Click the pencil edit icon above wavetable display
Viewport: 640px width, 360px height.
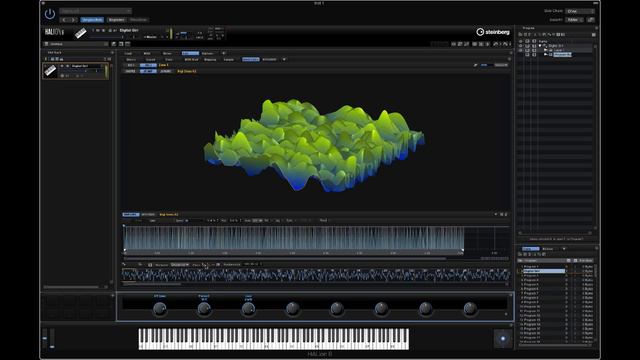[x=476, y=65]
